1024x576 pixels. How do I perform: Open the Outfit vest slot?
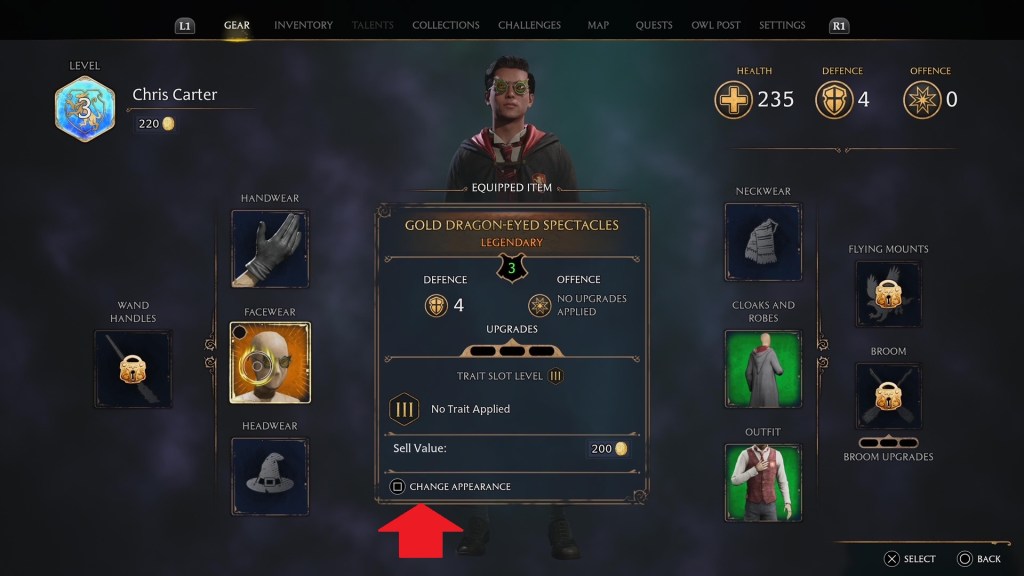coord(763,483)
